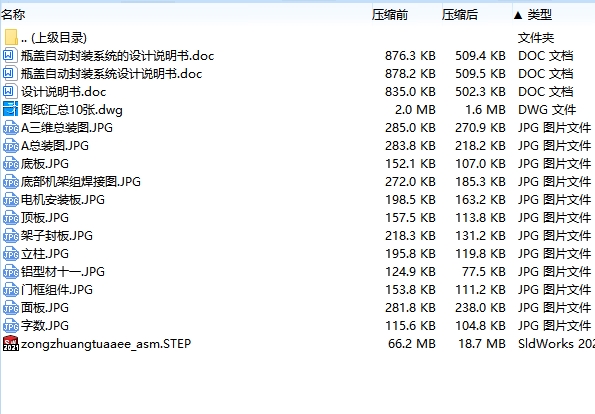Select the JPG icon for 面板.JPG
Viewport: 595px width, 414px height.
click(x=10, y=308)
